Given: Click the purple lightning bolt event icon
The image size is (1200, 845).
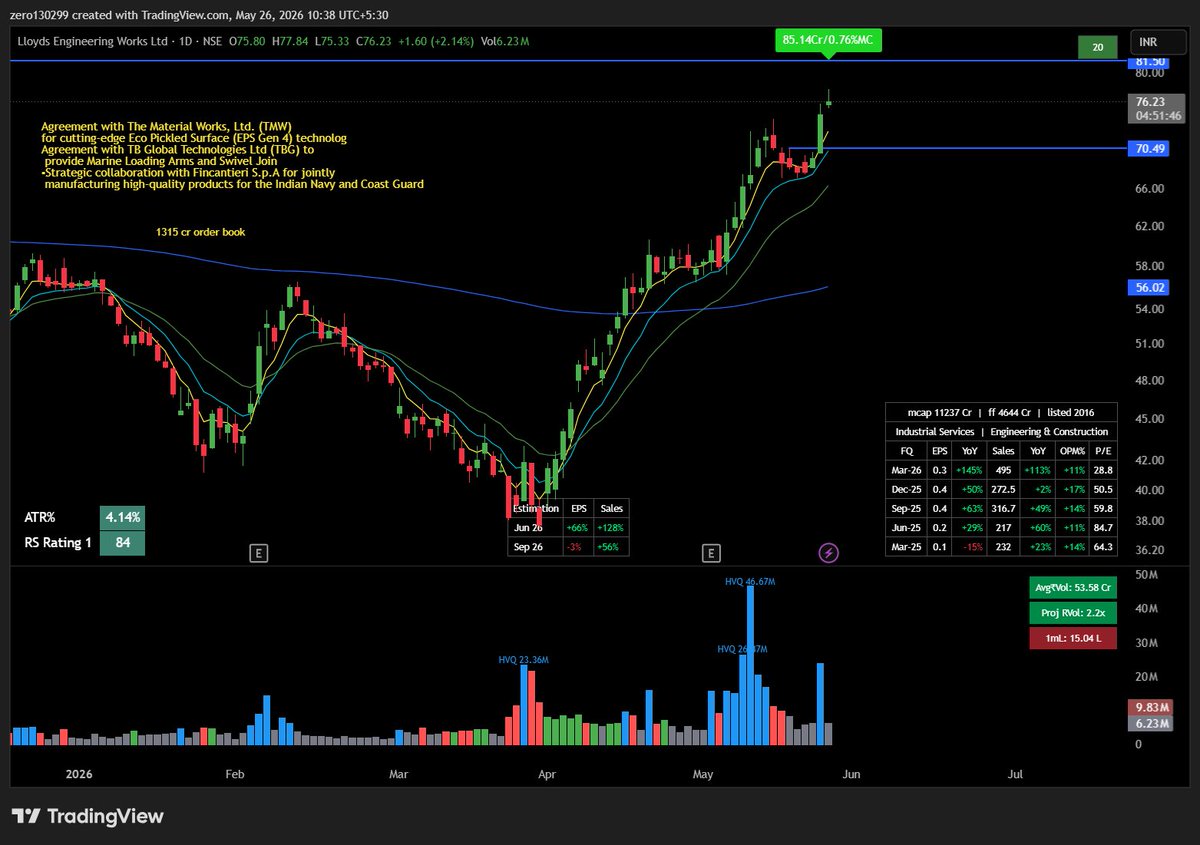Looking at the screenshot, I should click(828, 552).
